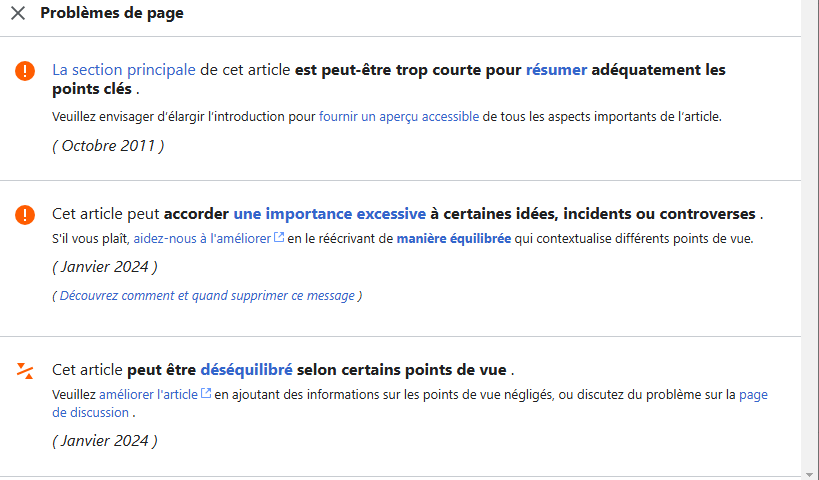Open "fournir un aperçu accessible" link

pos(399,116)
